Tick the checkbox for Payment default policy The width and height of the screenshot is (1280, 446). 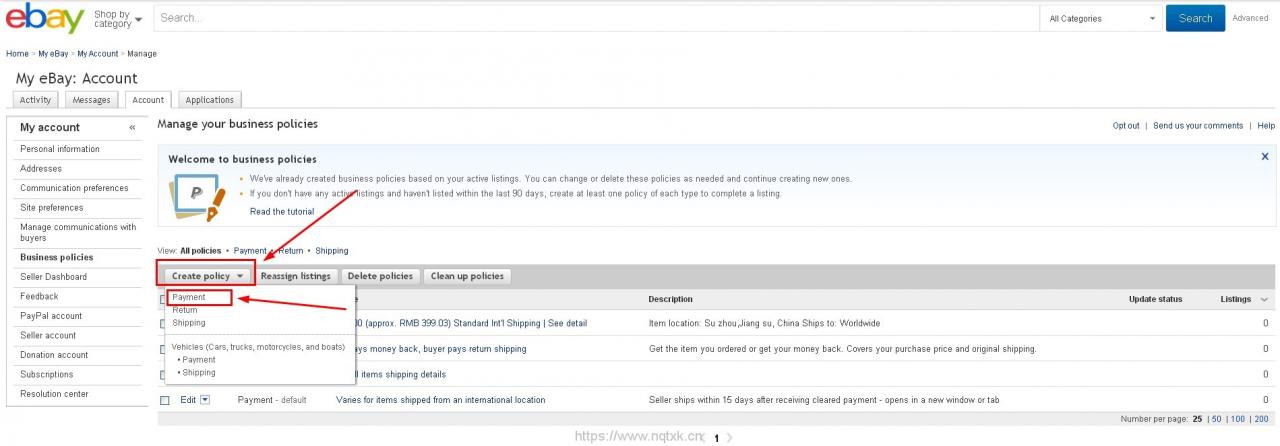pos(165,400)
